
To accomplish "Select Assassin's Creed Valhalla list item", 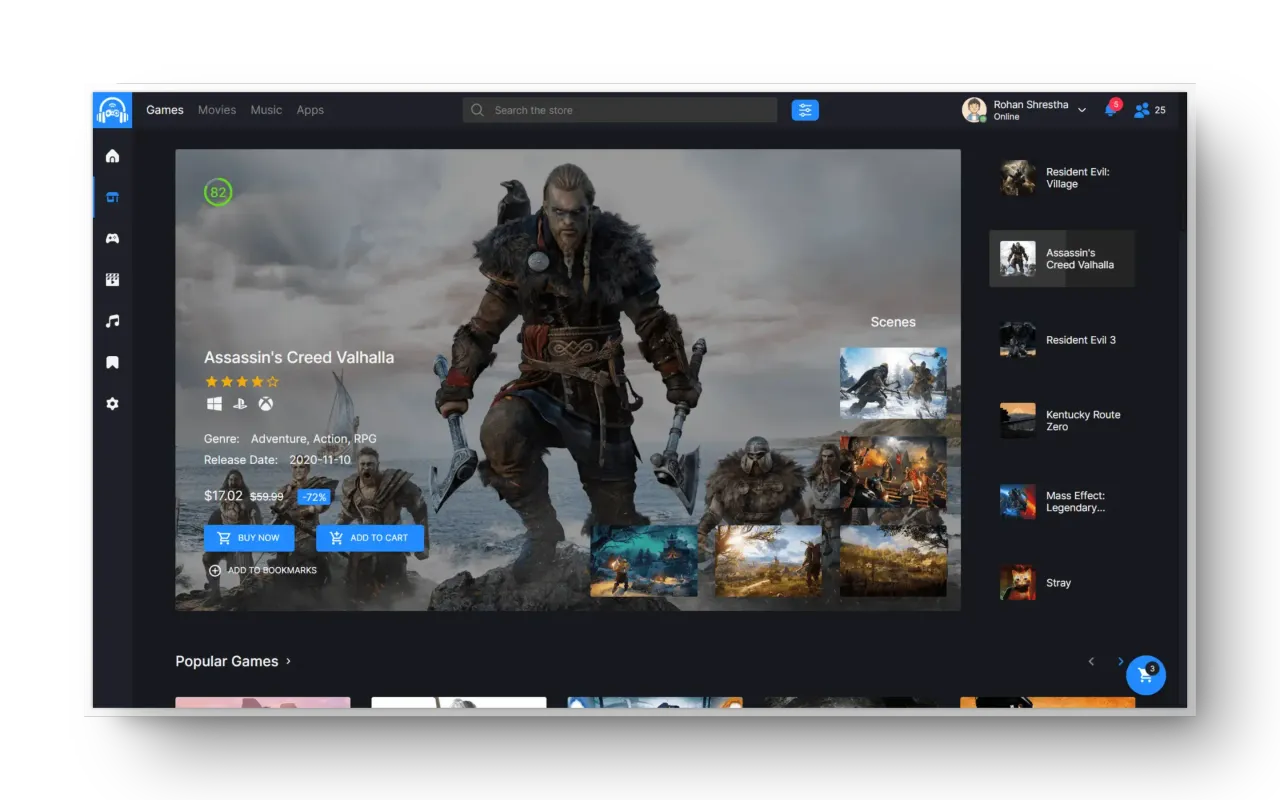I will 1062,259.
